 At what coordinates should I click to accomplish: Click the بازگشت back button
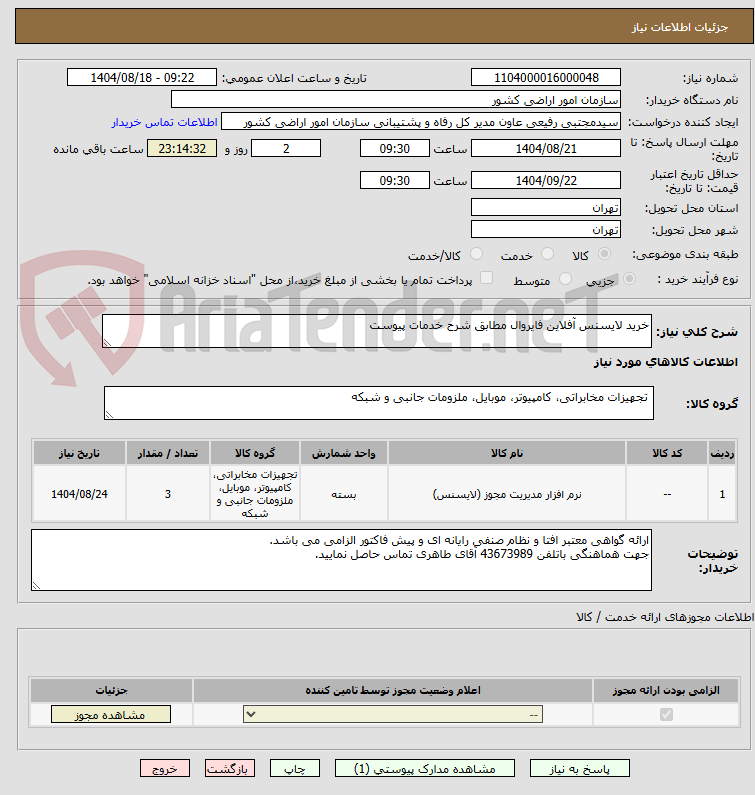[x=230, y=768]
